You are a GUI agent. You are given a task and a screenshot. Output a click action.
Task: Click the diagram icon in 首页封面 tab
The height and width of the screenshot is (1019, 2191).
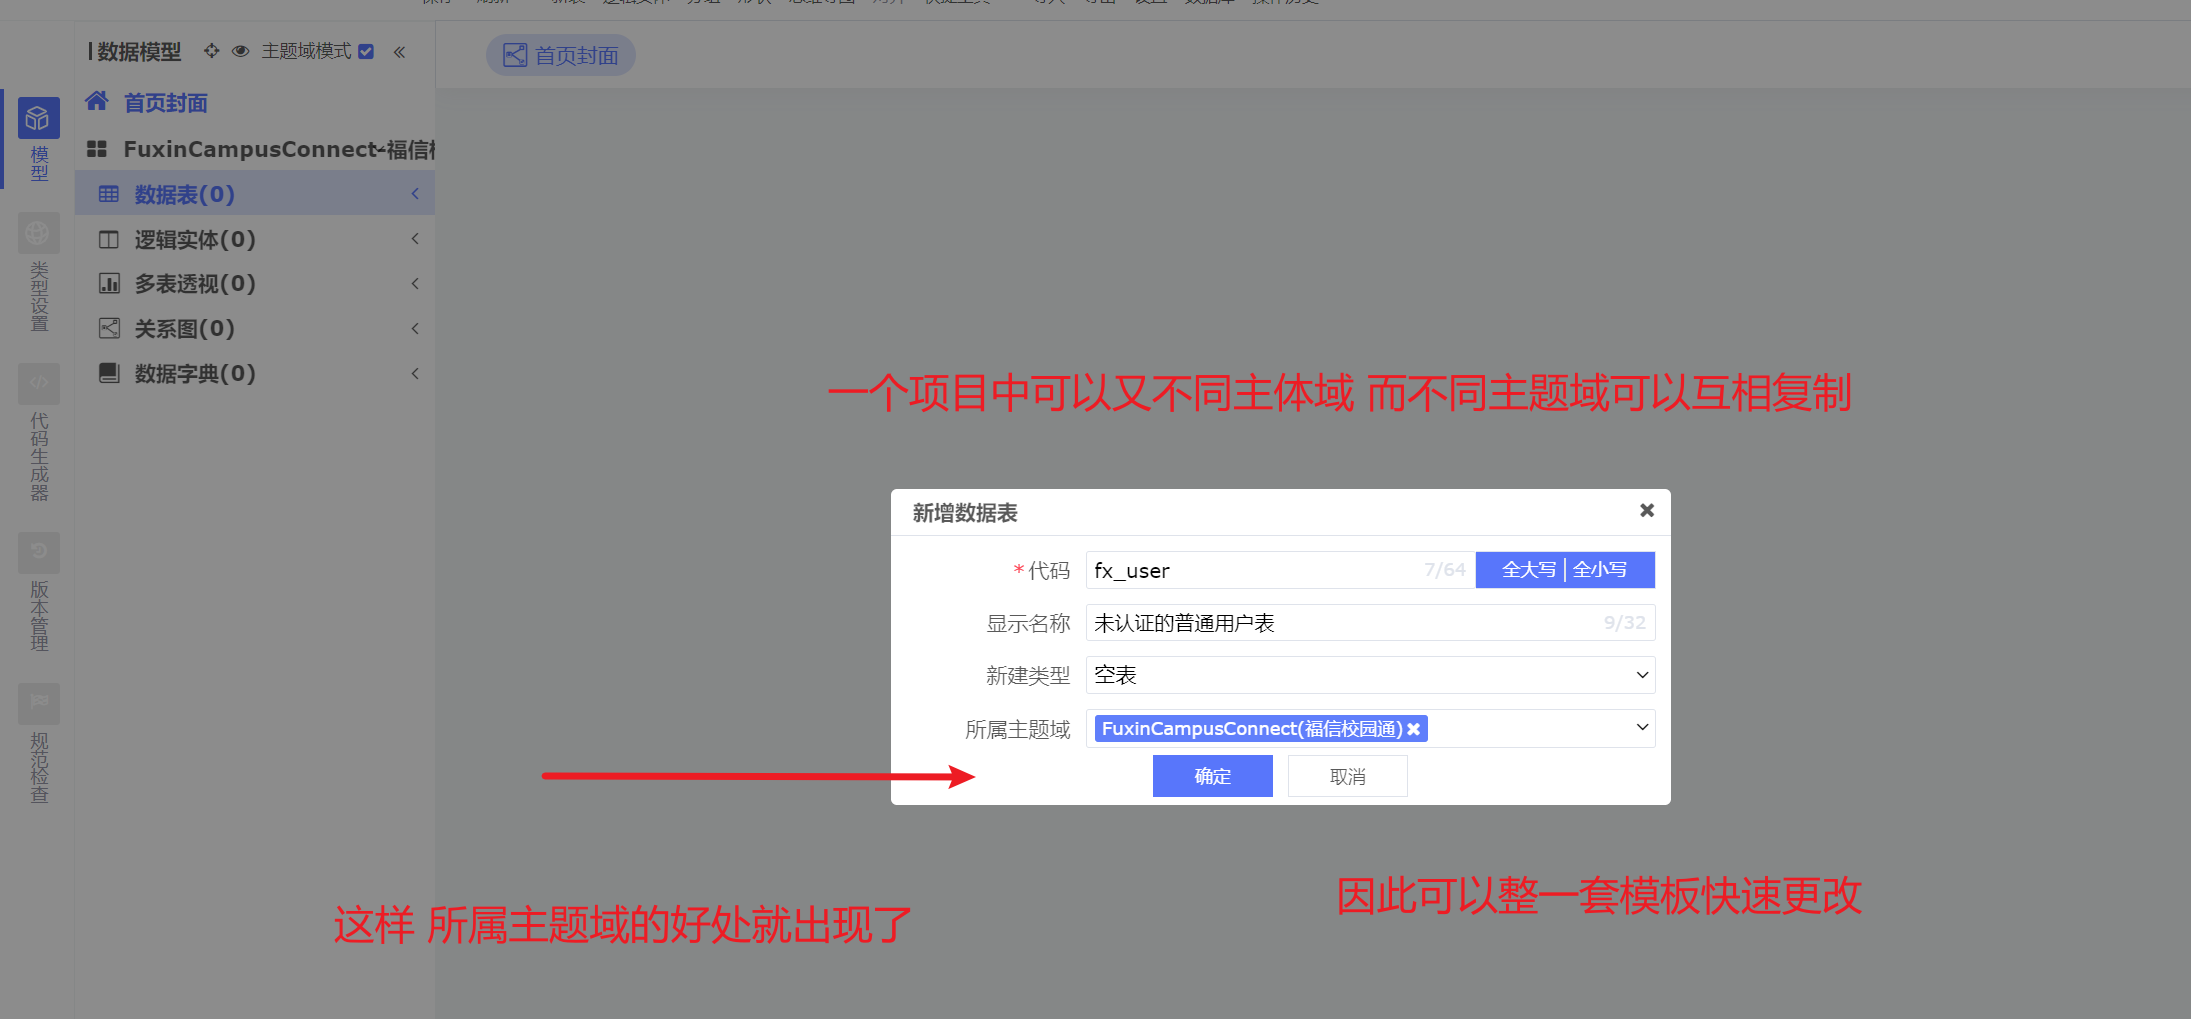click(514, 55)
